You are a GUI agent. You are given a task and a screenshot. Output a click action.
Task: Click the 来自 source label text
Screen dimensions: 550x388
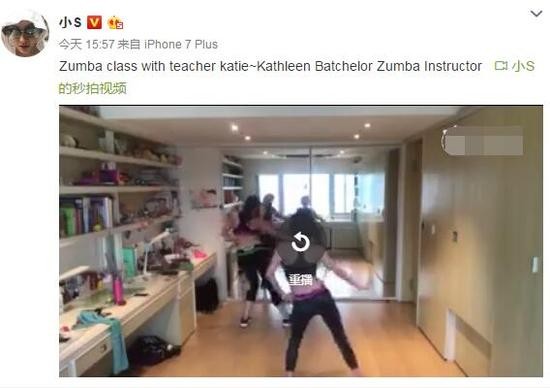pyautogui.click(x=129, y=45)
